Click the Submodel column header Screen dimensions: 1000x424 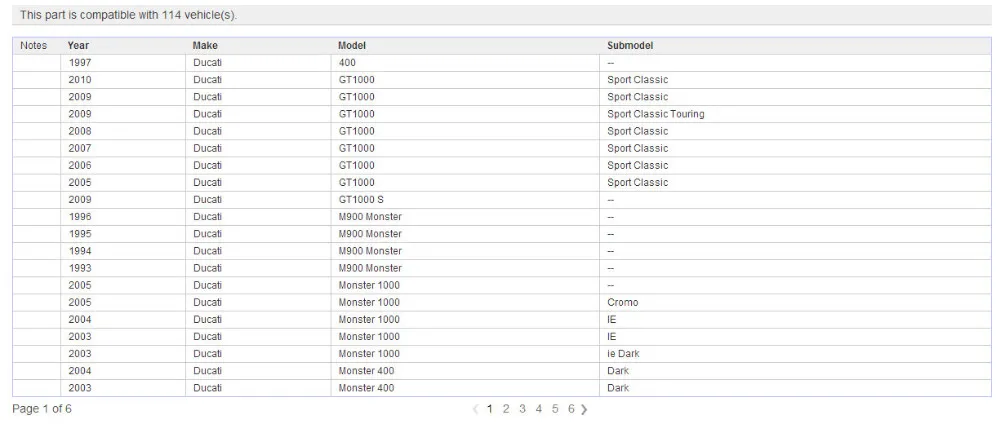[x=630, y=46]
